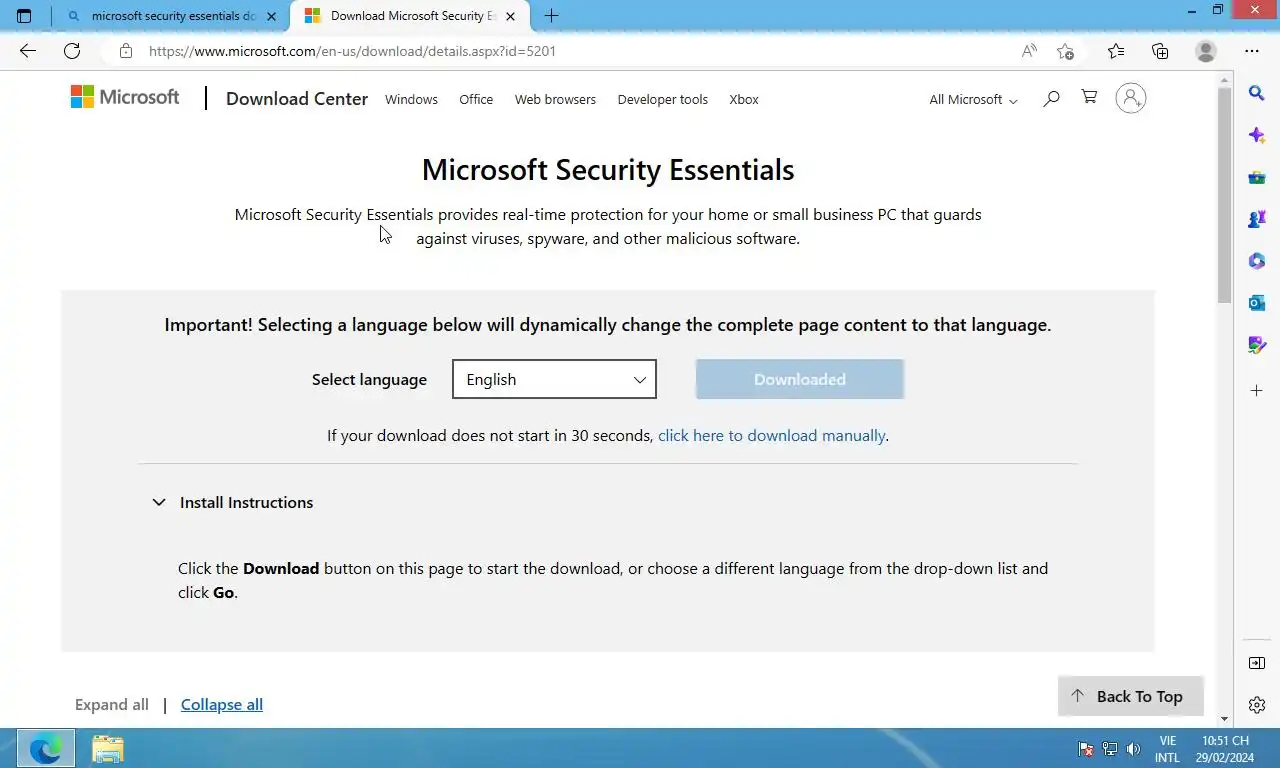
Task: Open the shopping cart icon
Action: tap(1089, 97)
